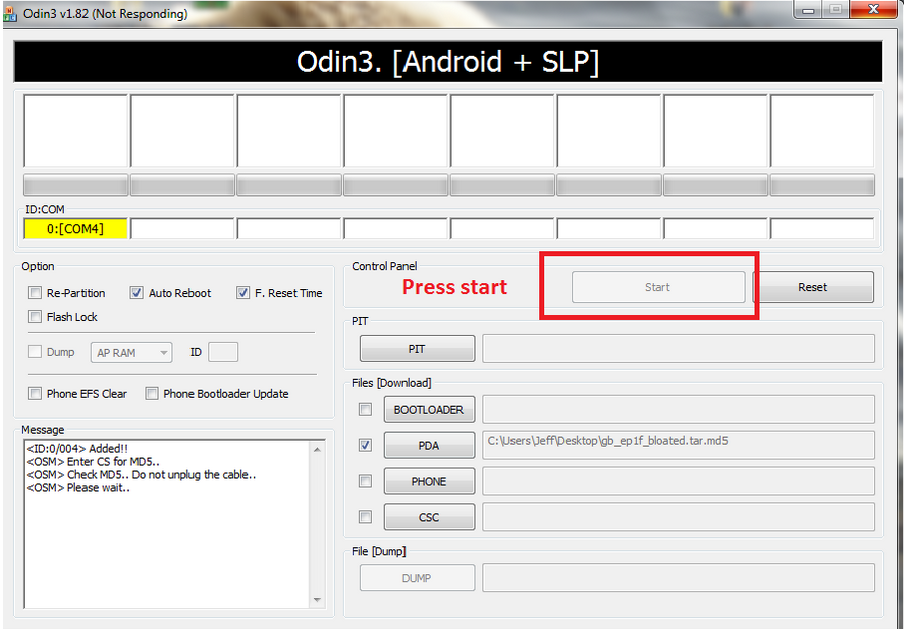The image size is (904, 629).
Task: Click the File Dump path field
Action: [679, 578]
